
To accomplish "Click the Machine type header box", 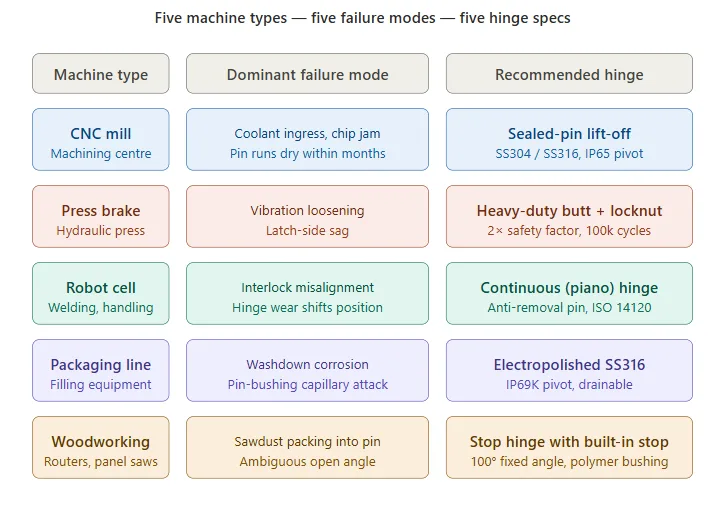I will tap(101, 74).
